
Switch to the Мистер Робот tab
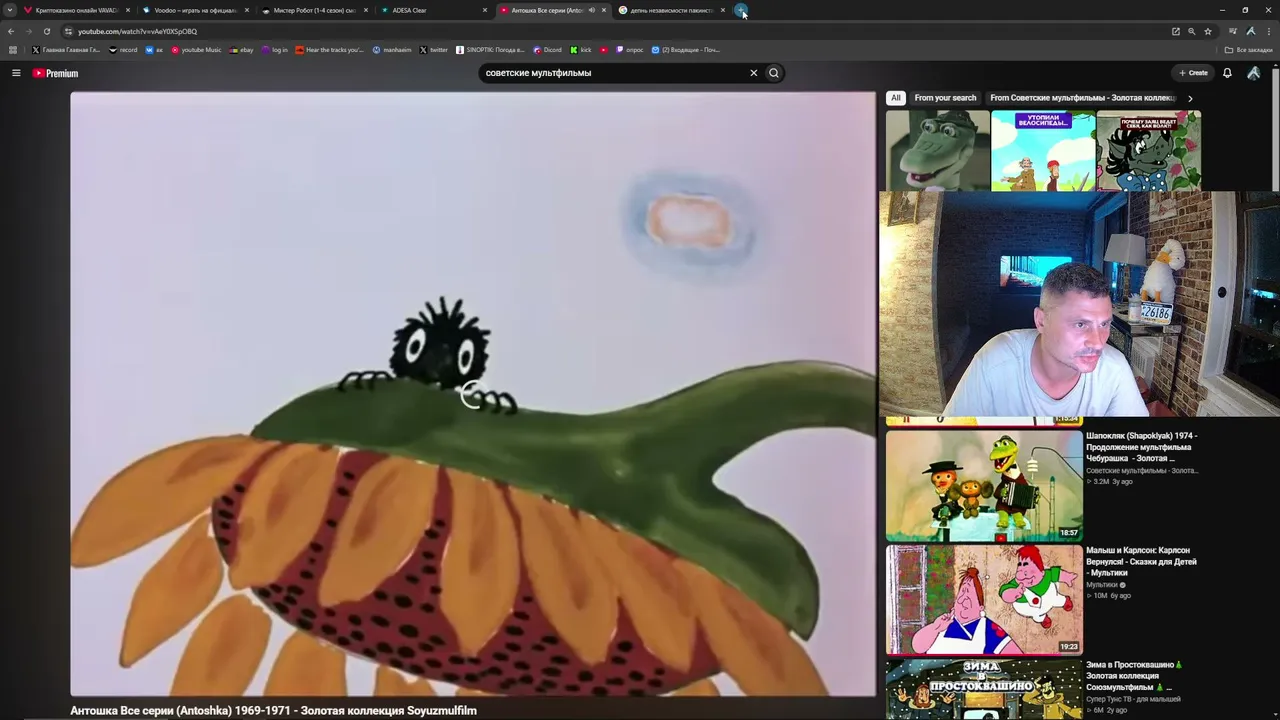click(315, 10)
